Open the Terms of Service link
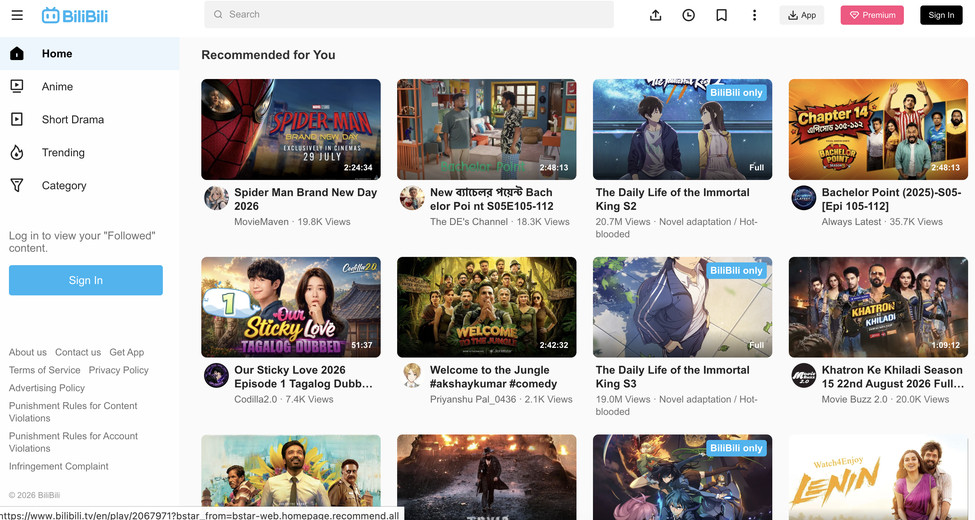The width and height of the screenshot is (975, 520). pos(44,370)
